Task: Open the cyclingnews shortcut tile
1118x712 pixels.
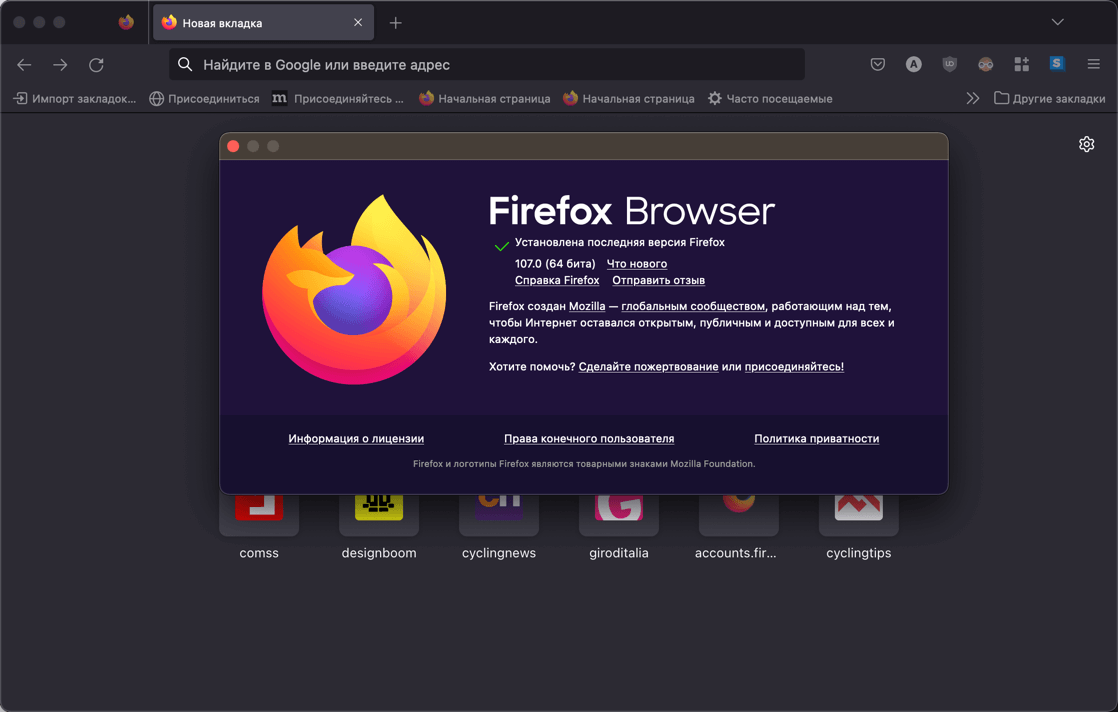Action: pos(498,527)
